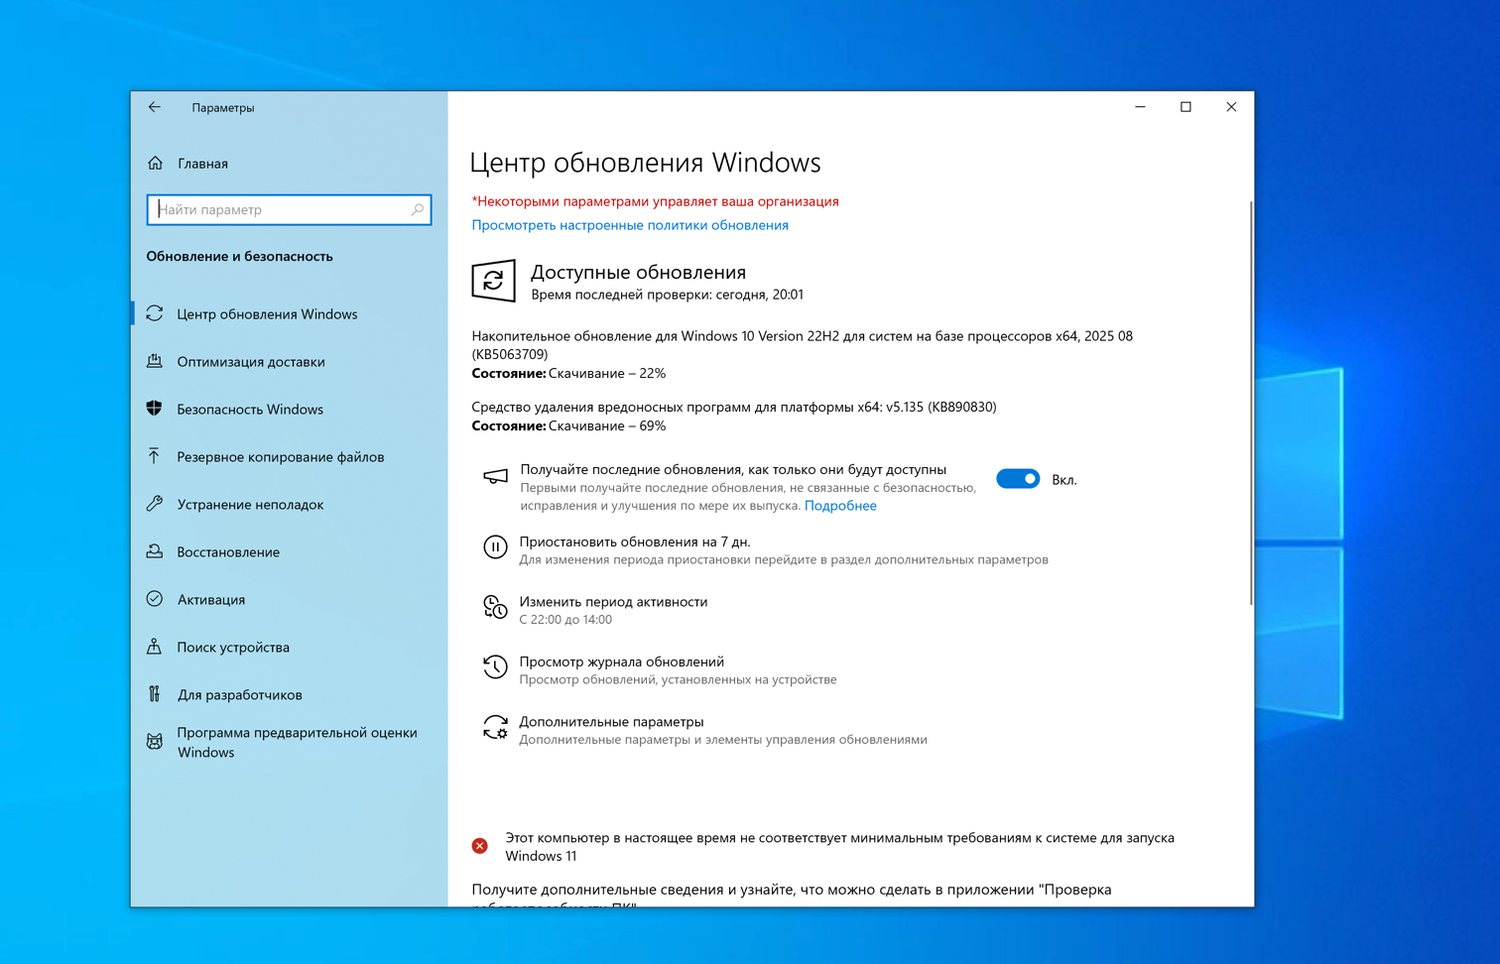Click the back arrow in Параметры window
The width and height of the screenshot is (1500, 964).
click(154, 107)
